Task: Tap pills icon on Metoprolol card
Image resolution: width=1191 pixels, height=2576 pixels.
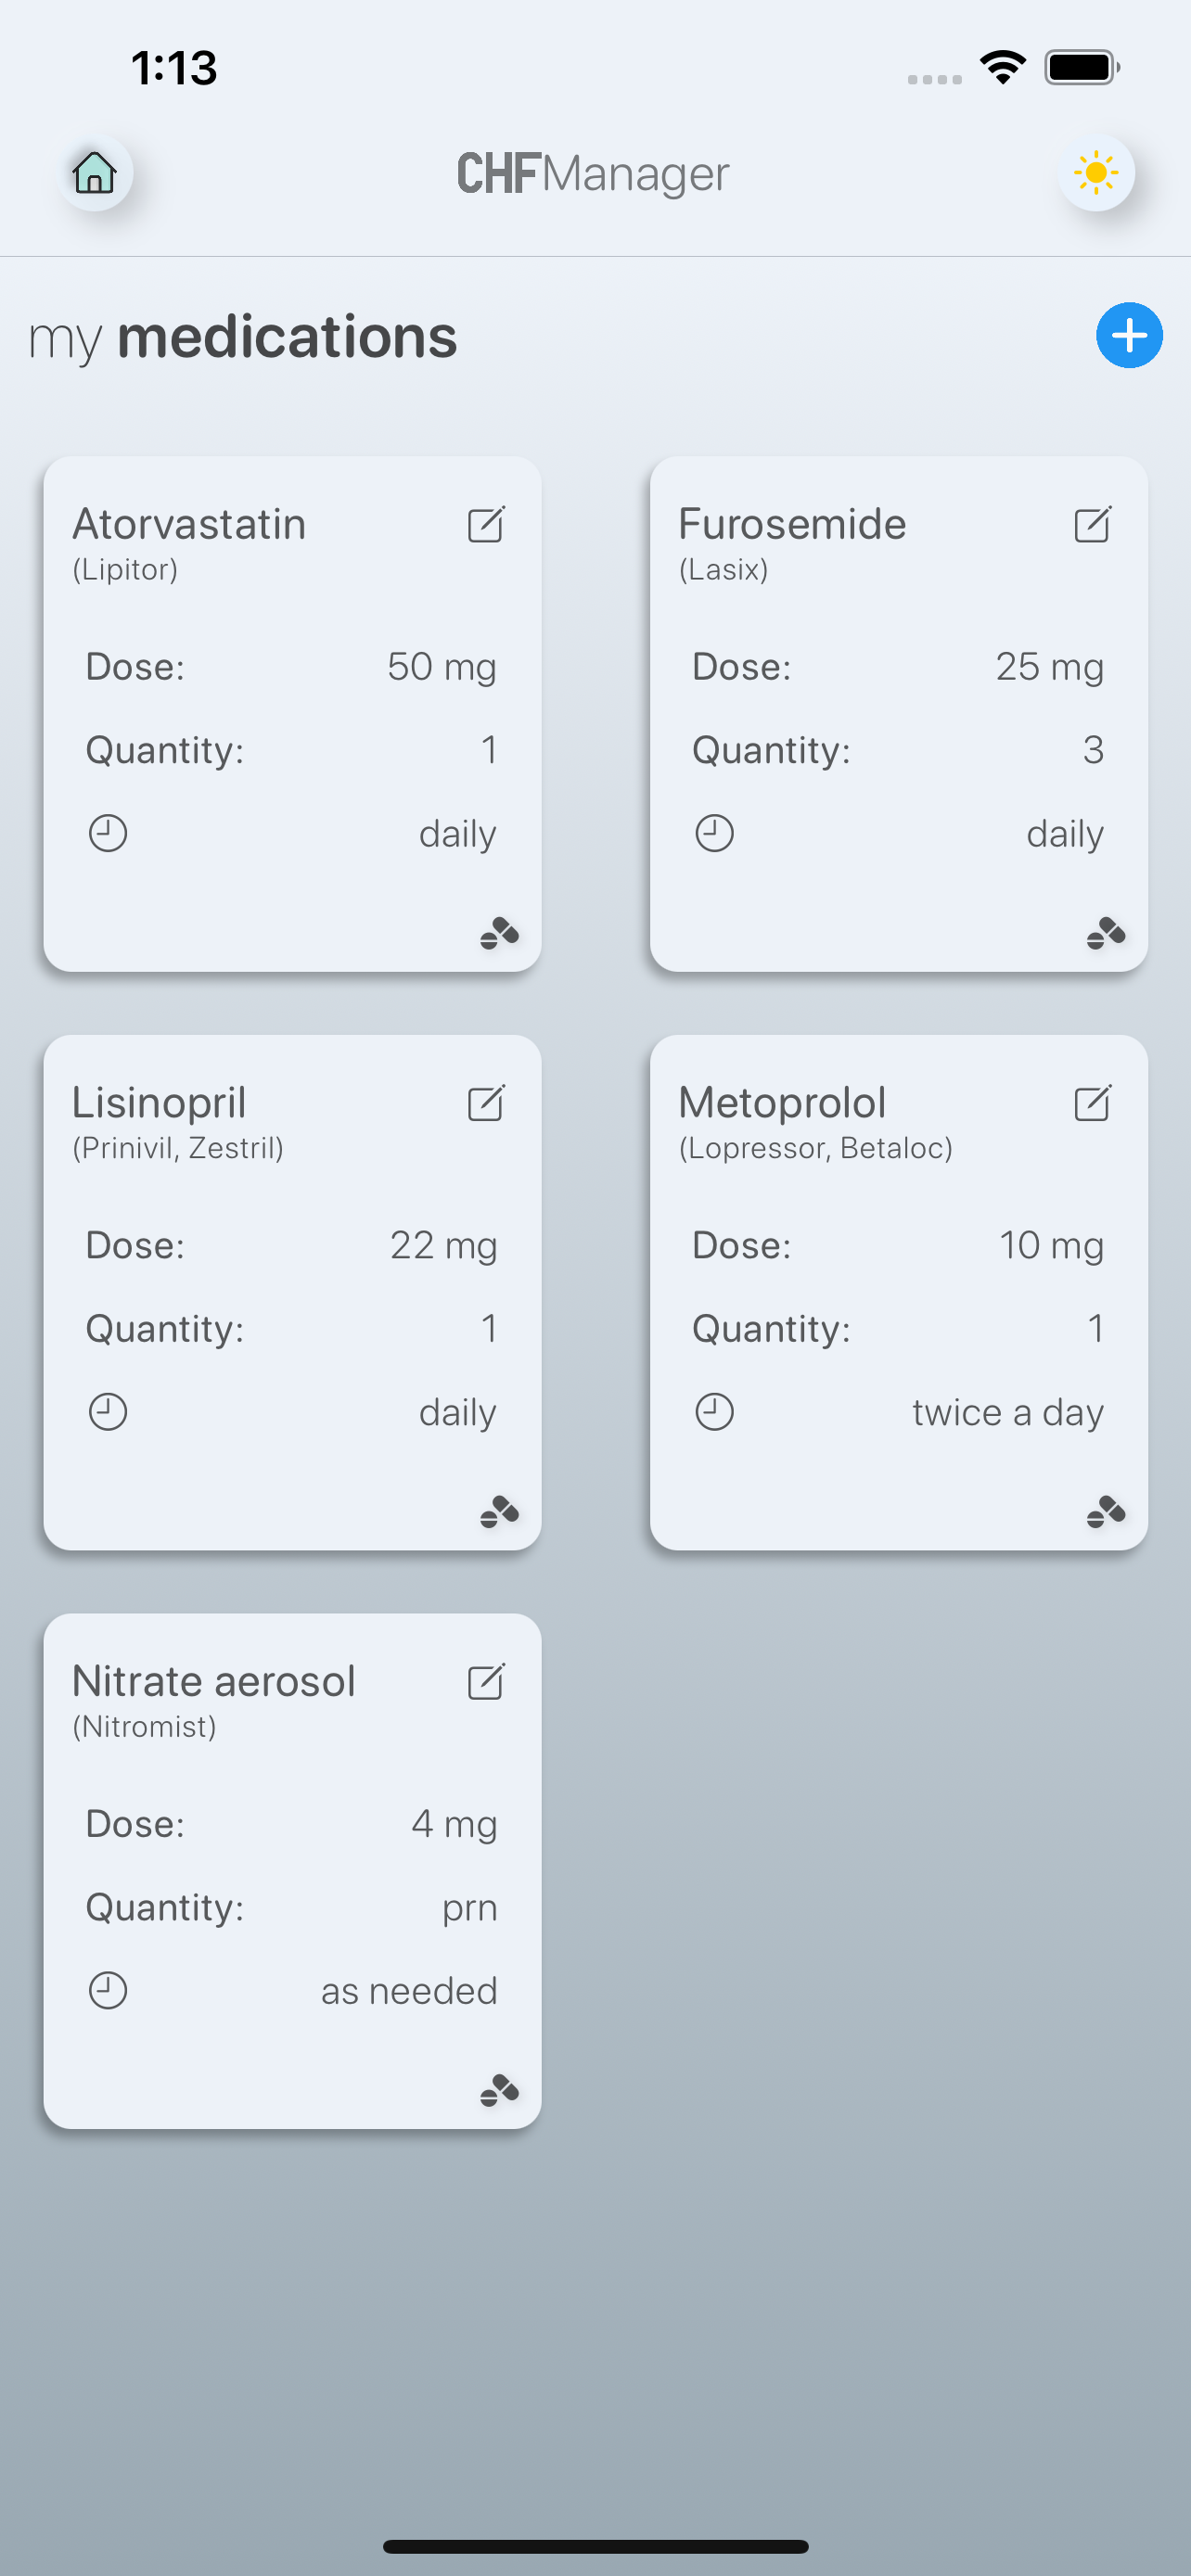Action: tap(1105, 1511)
